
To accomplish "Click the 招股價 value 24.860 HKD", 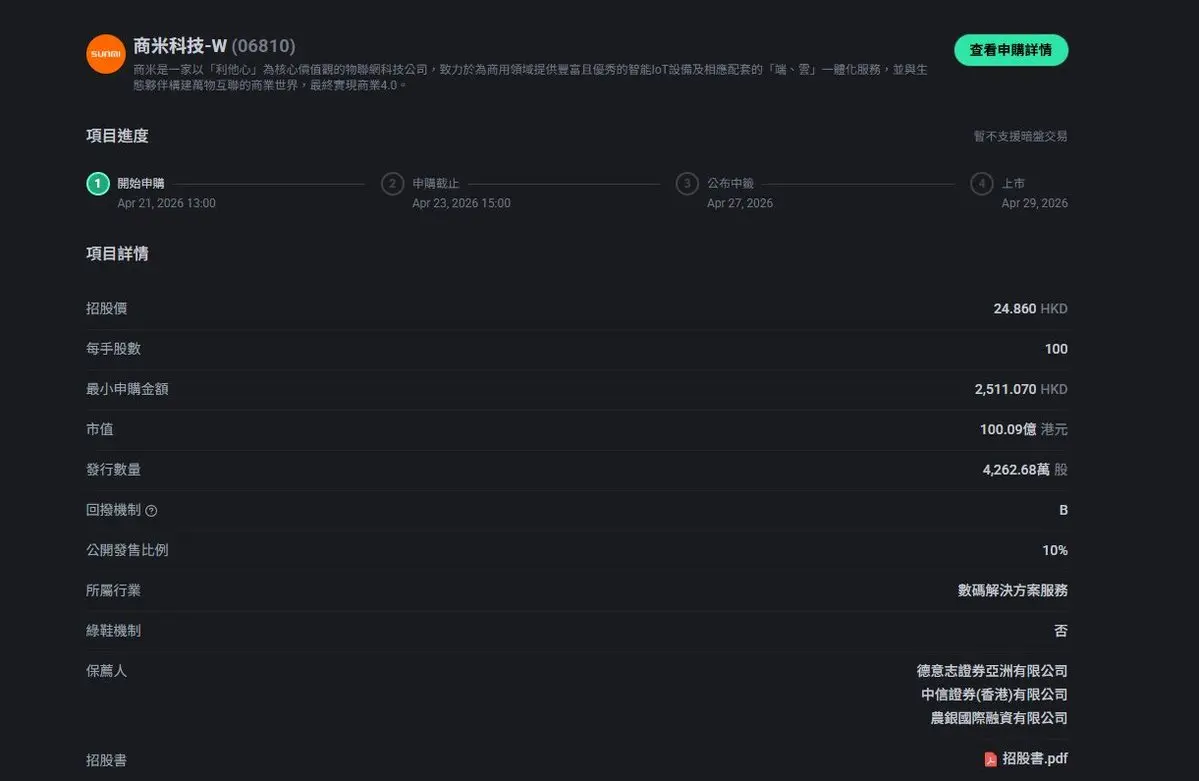I will [x=1030, y=308].
